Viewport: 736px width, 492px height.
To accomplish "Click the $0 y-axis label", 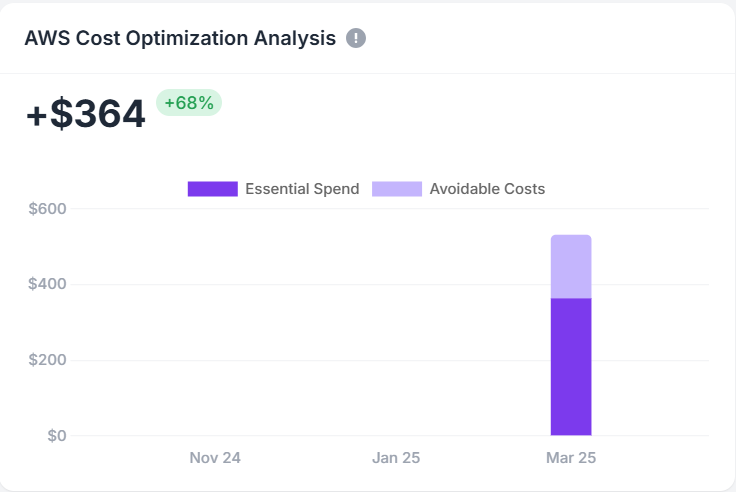I will 55,435.
